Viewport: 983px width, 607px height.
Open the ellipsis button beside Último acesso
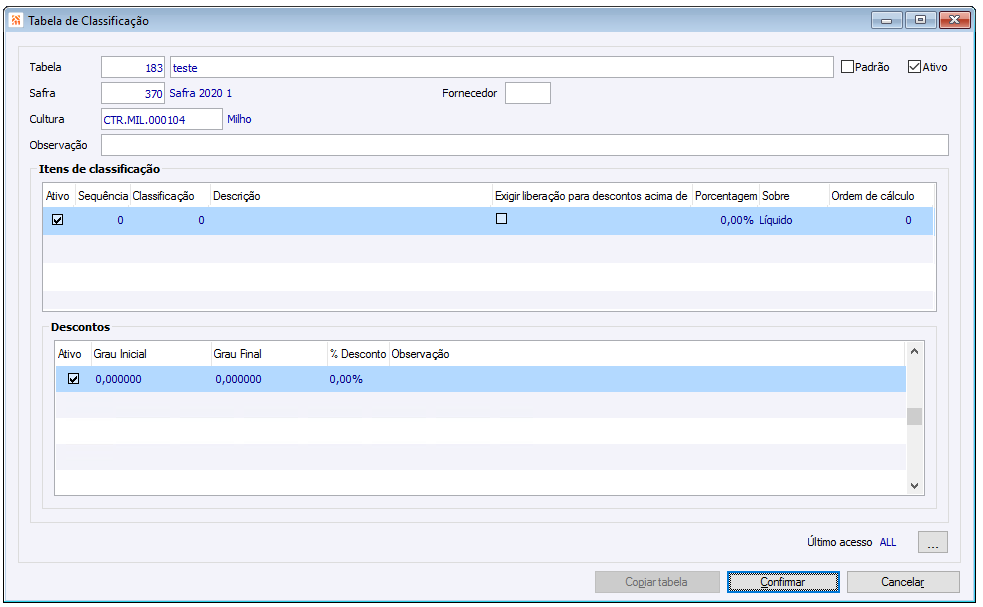933,542
